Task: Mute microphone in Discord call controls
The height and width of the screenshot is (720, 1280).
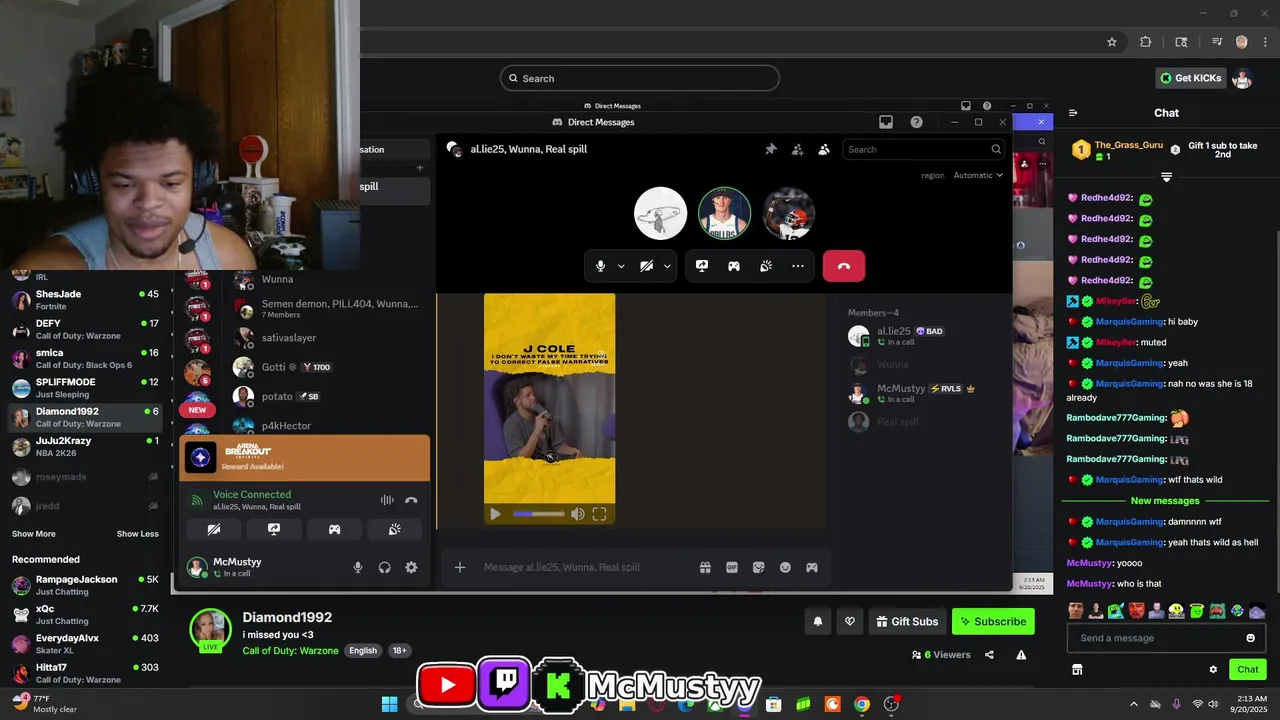Action: coord(600,266)
